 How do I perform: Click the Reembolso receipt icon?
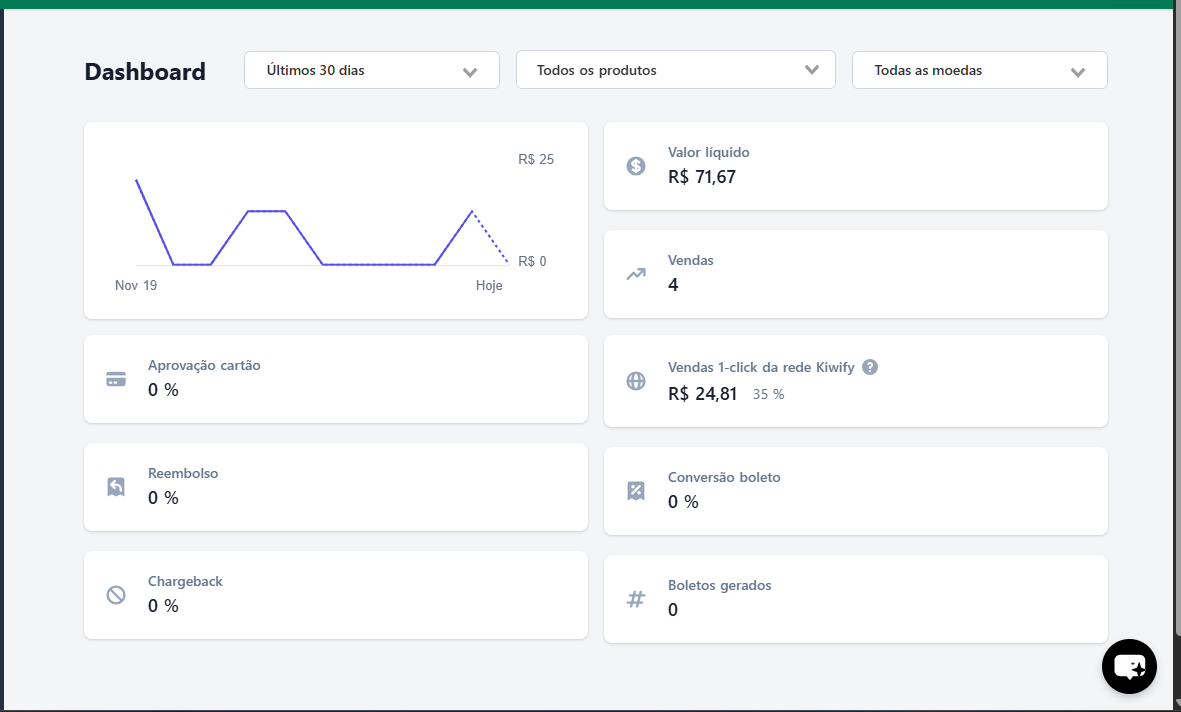116,487
